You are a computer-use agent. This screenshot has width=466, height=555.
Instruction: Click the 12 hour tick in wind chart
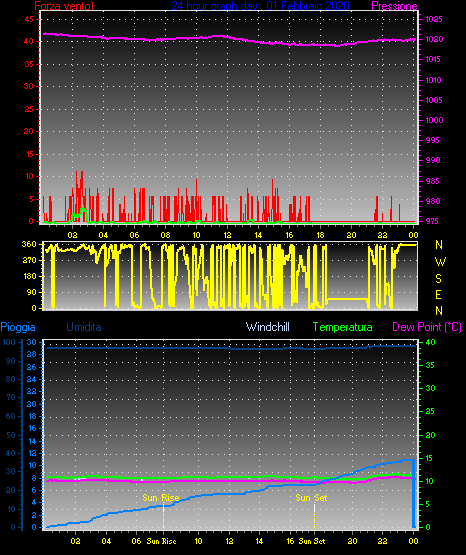pyautogui.click(x=228, y=235)
